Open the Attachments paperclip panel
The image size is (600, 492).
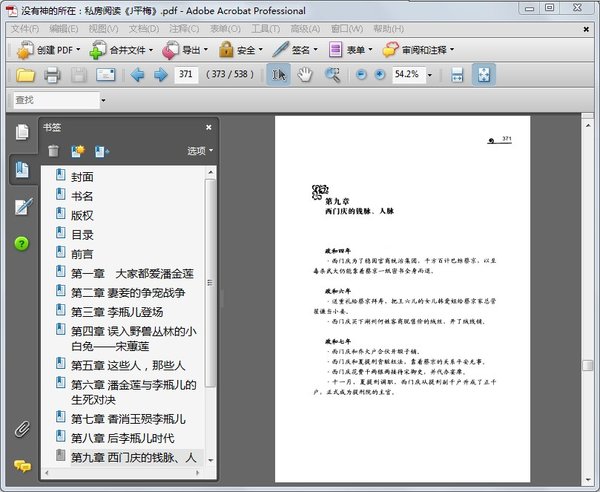click(x=21, y=430)
